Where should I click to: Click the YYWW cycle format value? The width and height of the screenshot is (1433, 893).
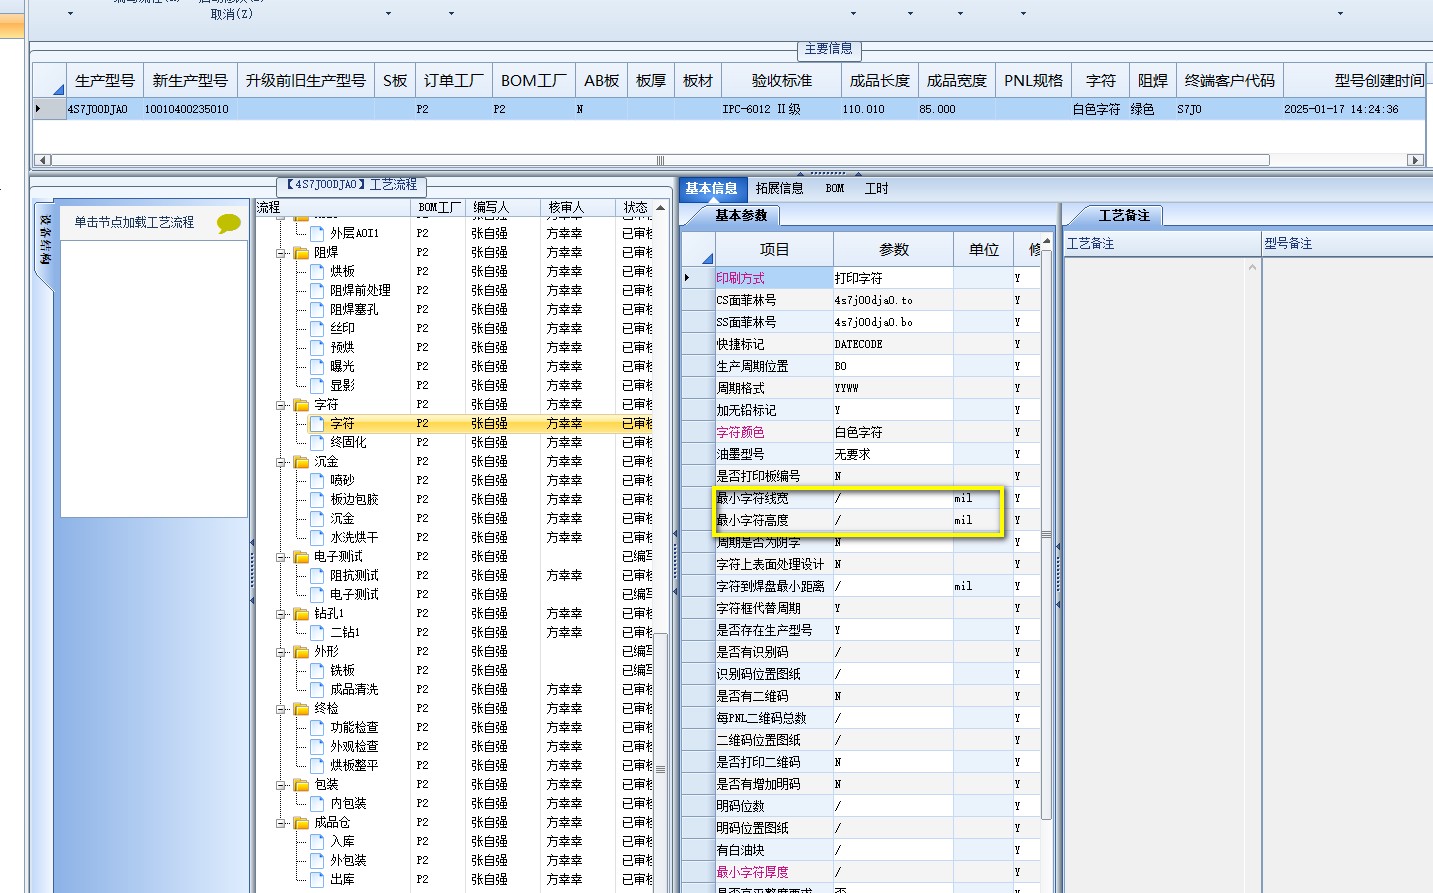point(846,388)
